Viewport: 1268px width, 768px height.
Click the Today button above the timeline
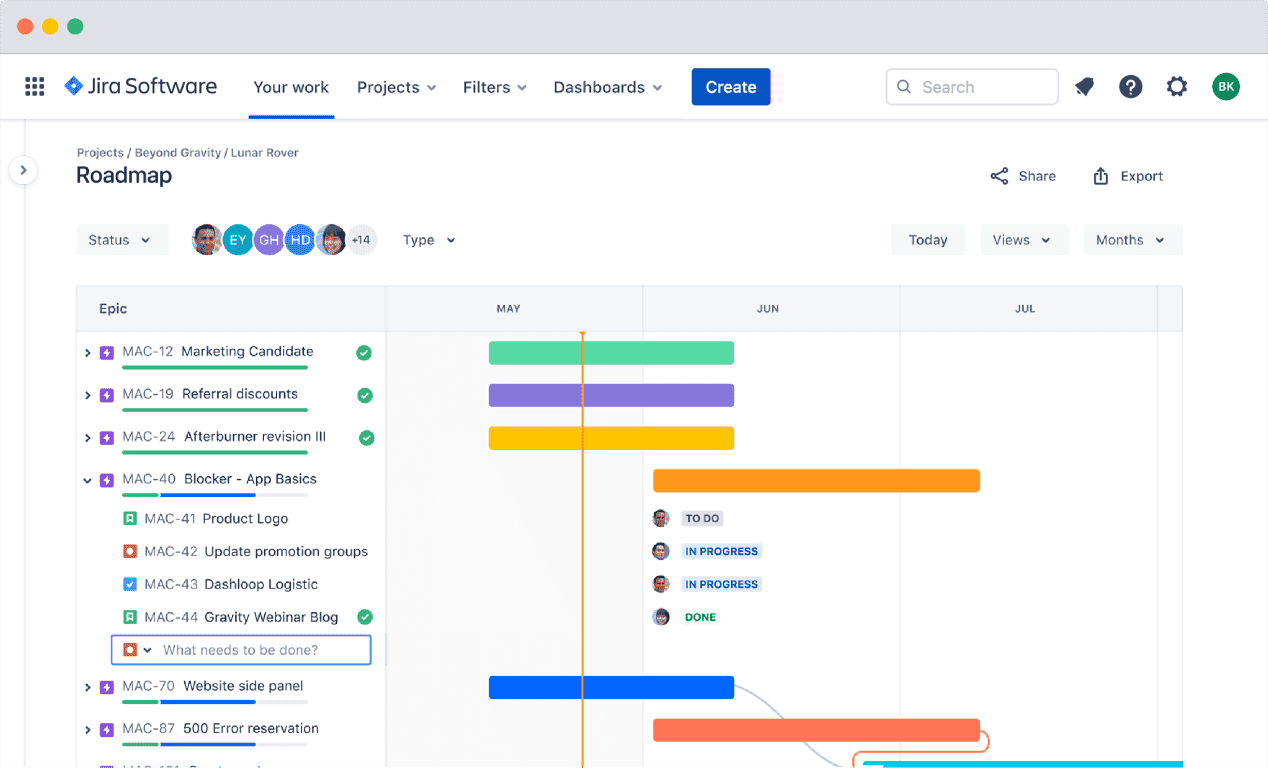click(x=927, y=239)
